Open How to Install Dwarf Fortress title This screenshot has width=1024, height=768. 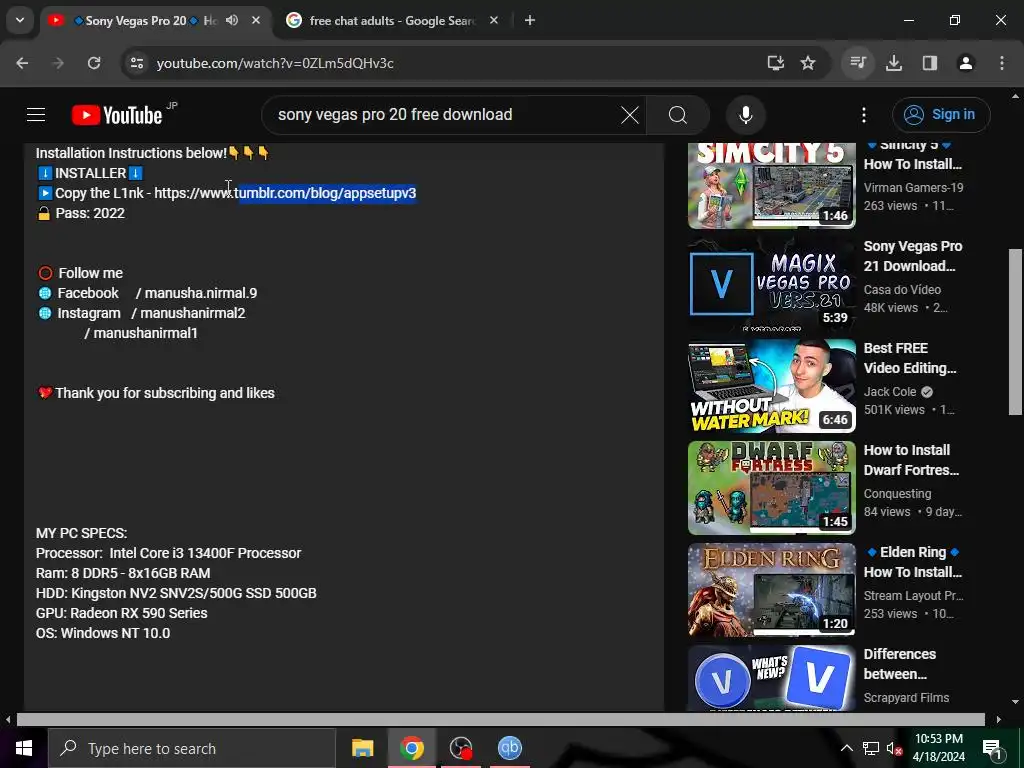pyautogui.click(x=911, y=460)
